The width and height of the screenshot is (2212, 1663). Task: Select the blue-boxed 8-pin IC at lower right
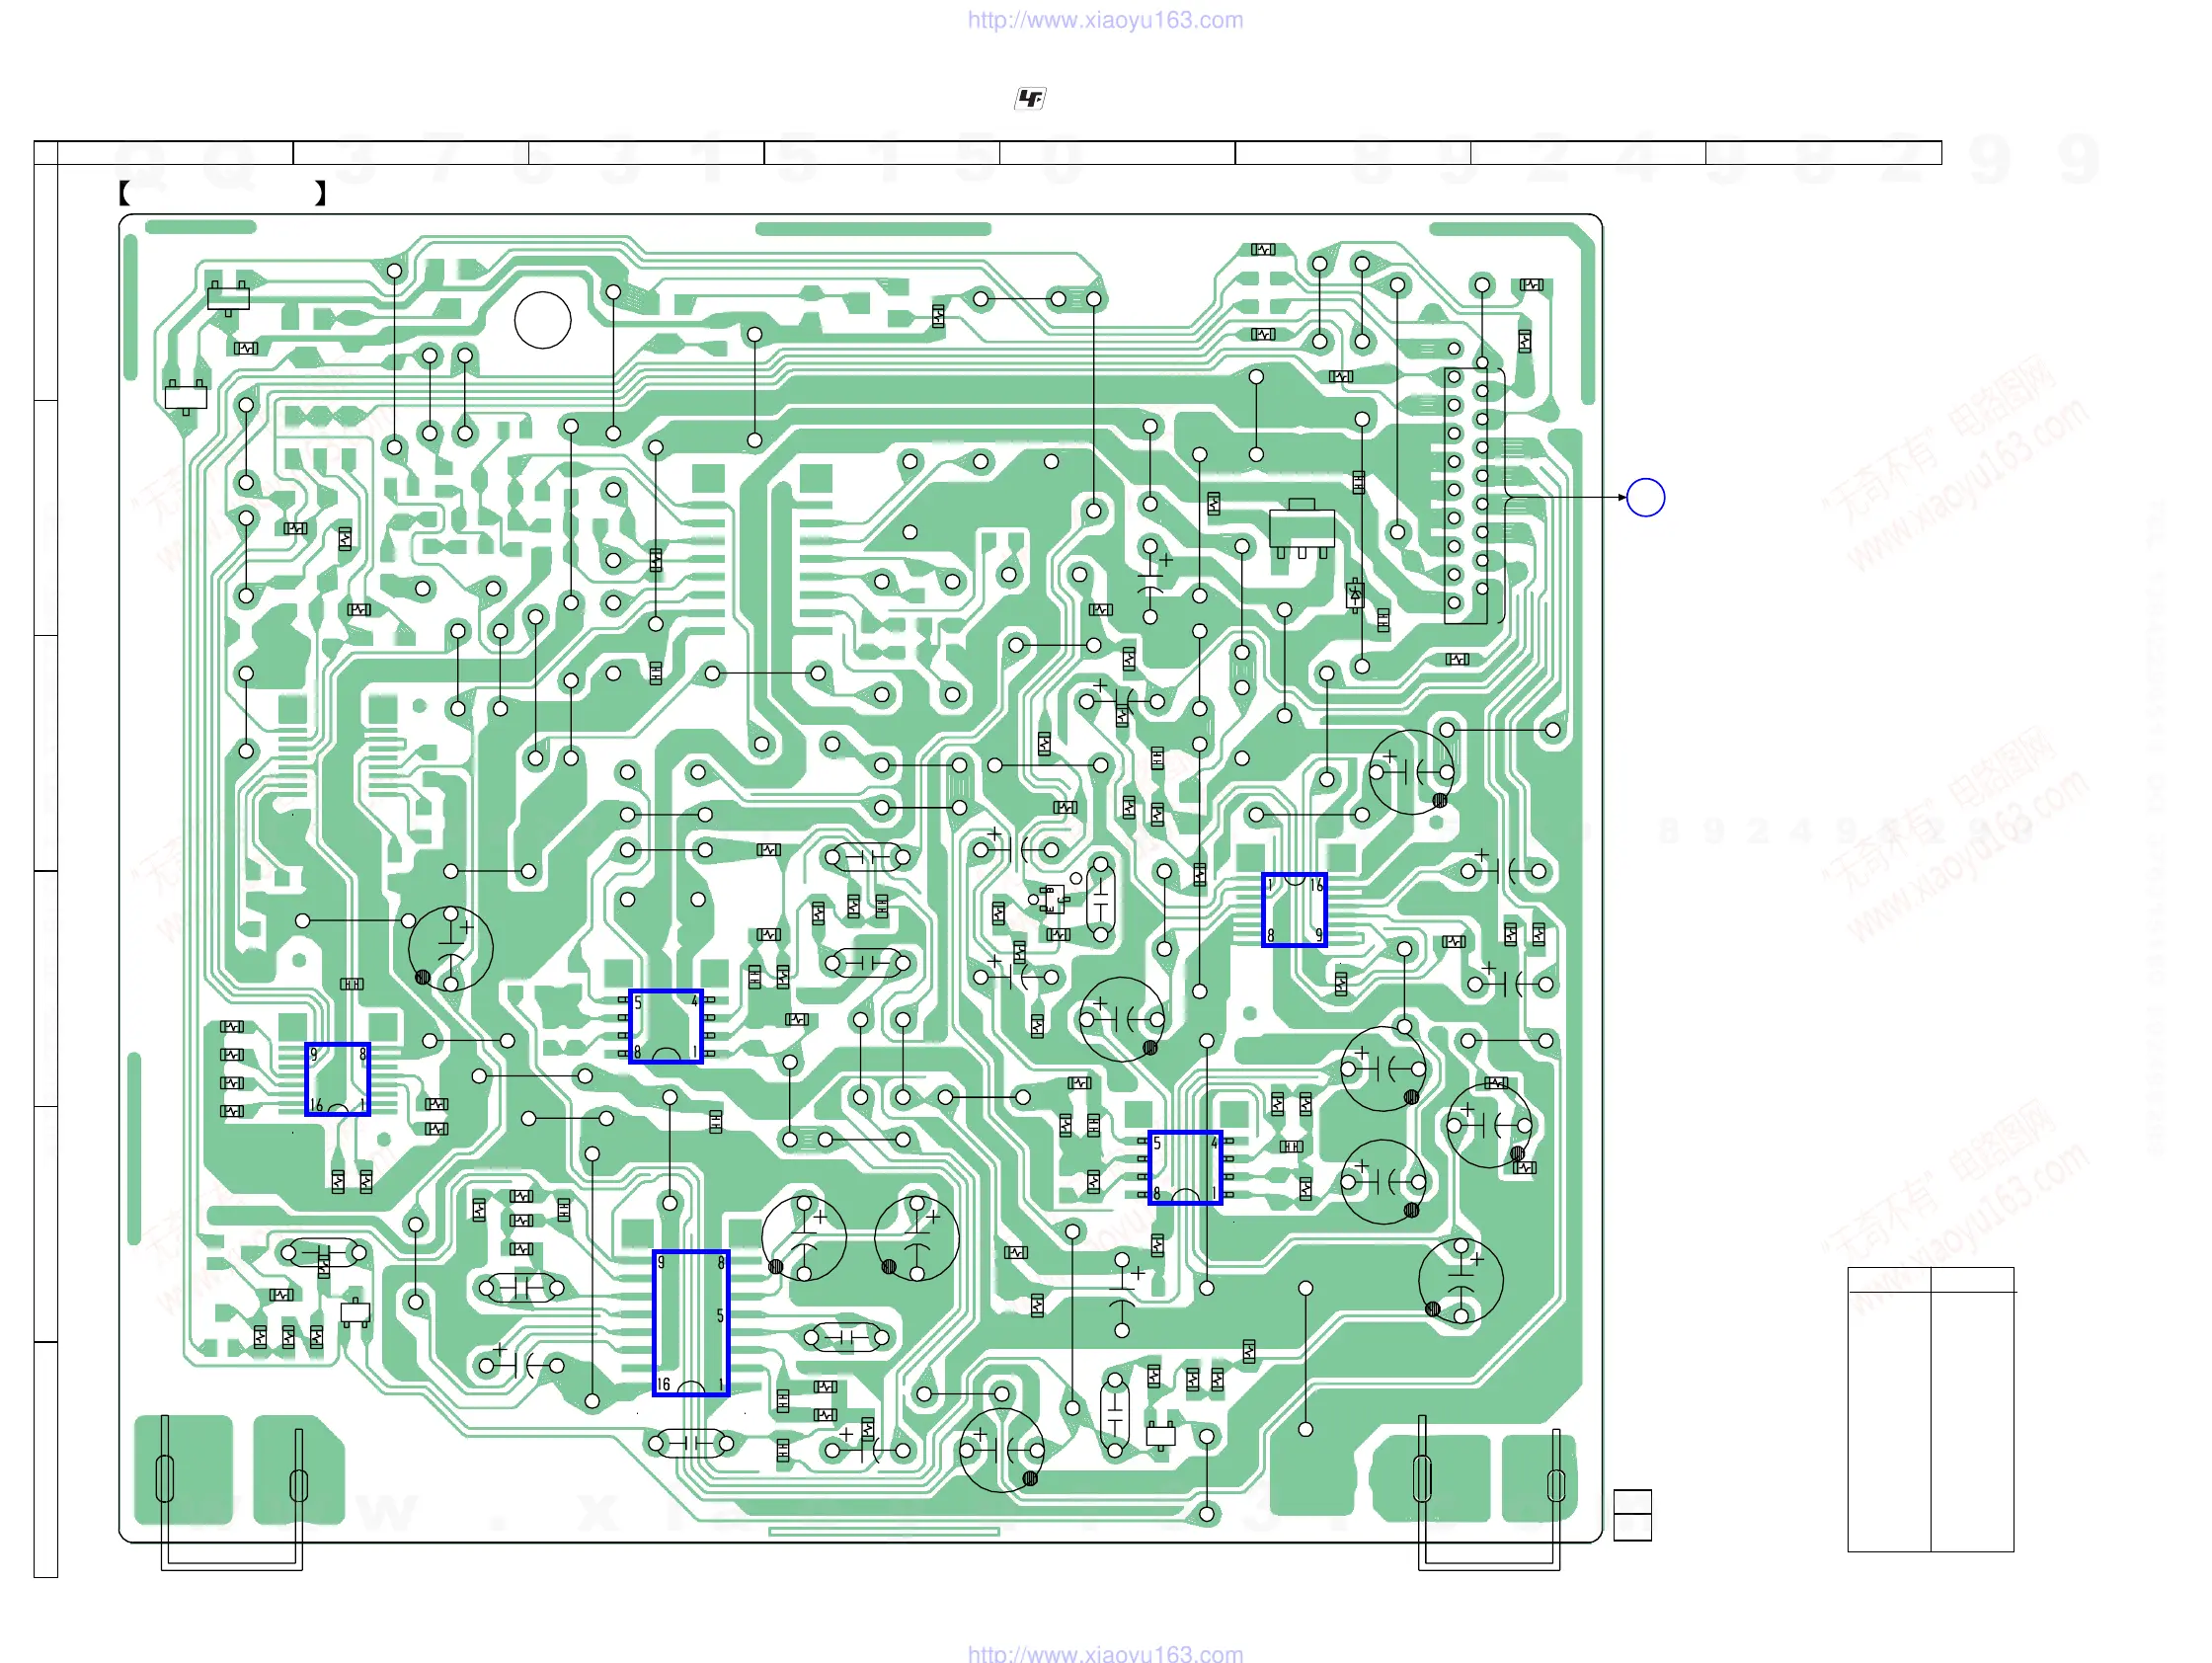click(1184, 1167)
